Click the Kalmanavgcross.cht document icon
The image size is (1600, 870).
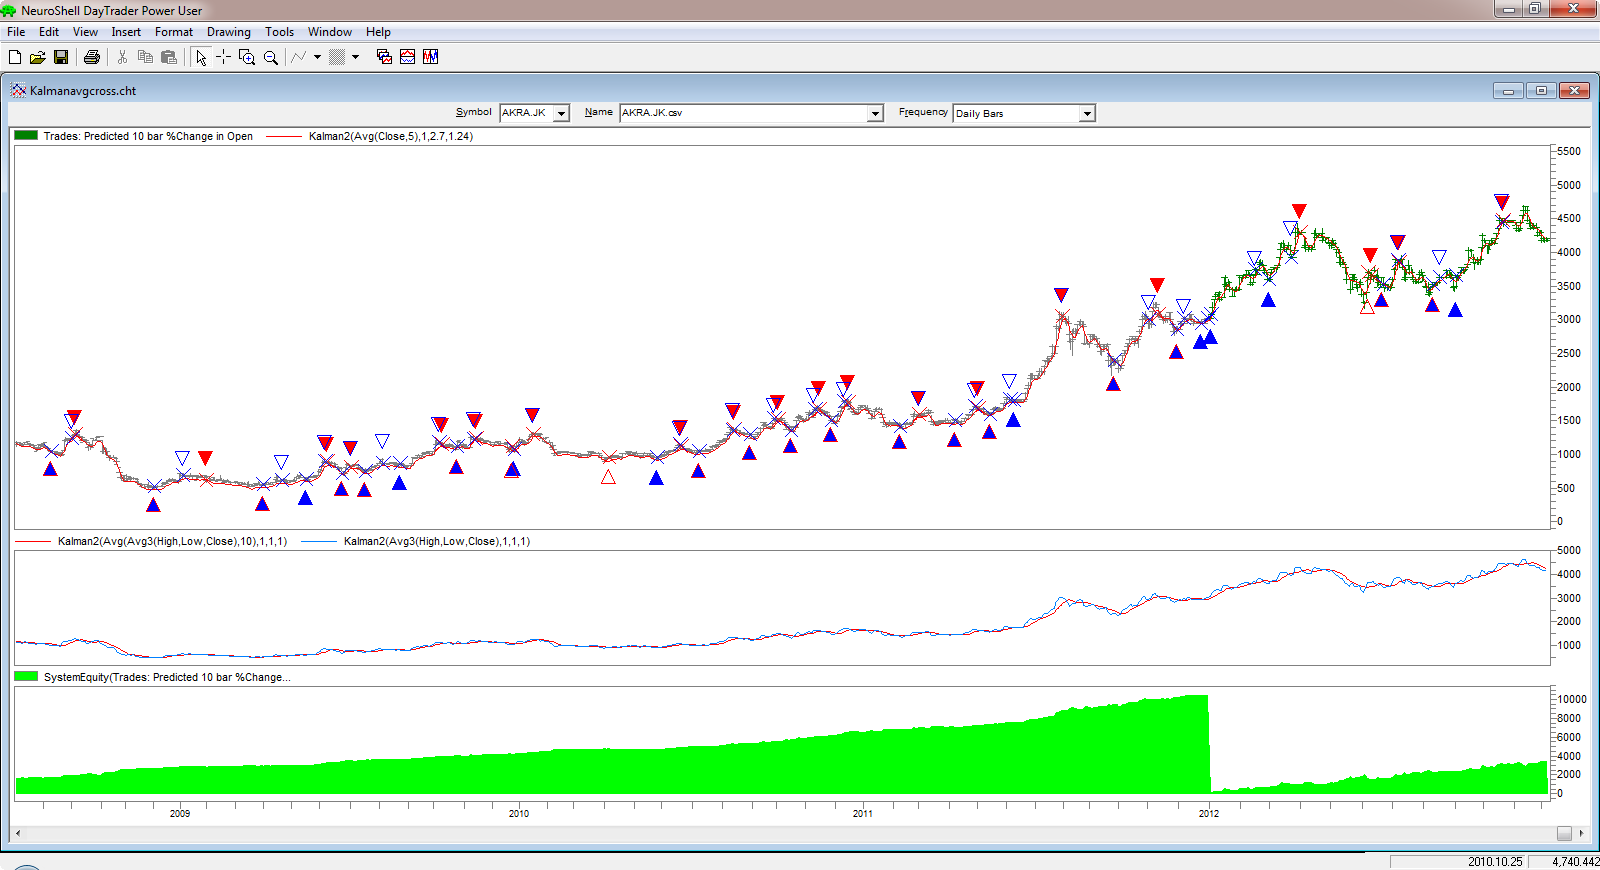18,90
